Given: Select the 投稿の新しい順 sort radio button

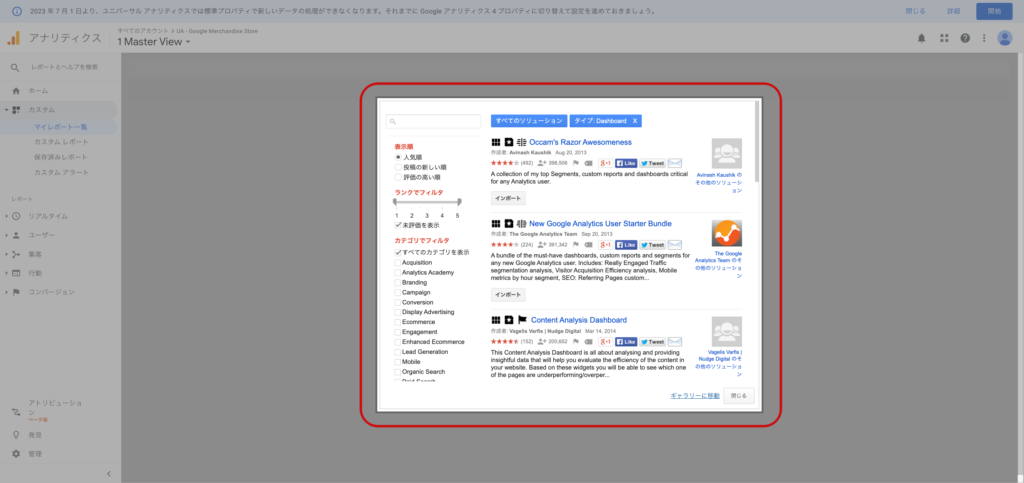Looking at the screenshot, I should (x=398, y=167).
